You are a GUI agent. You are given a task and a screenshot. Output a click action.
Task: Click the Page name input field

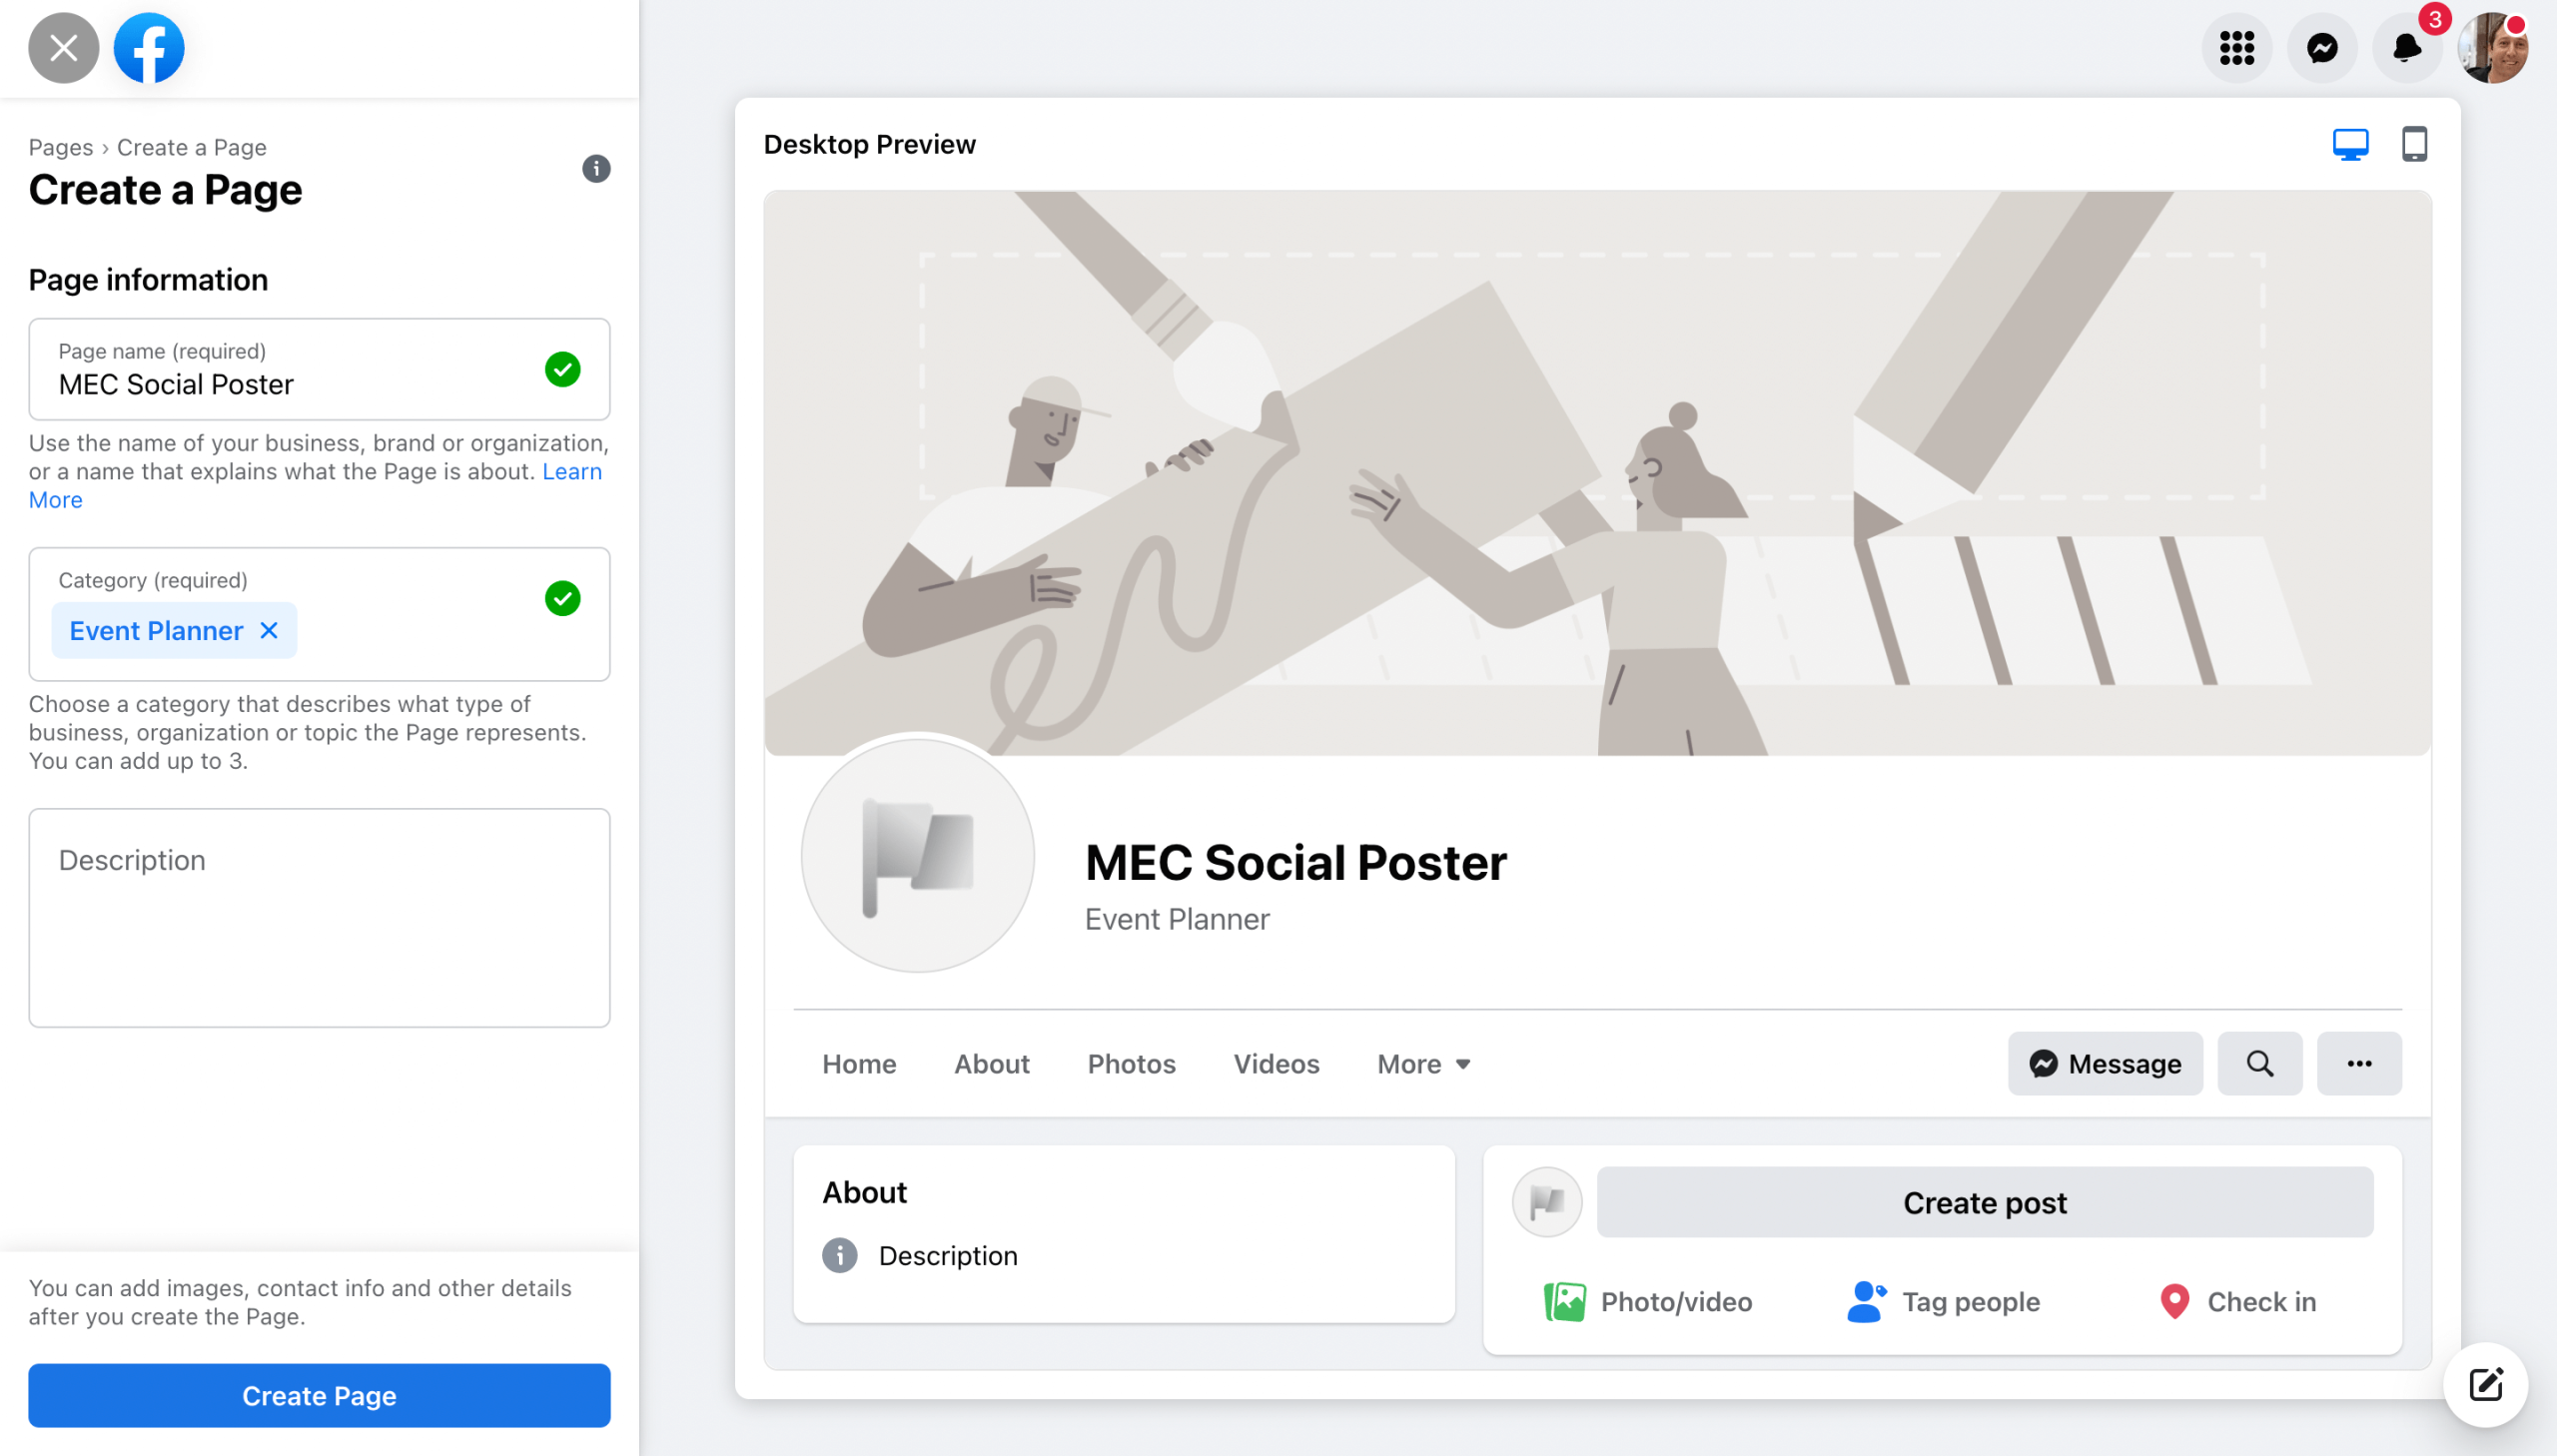tap(290, 384)
